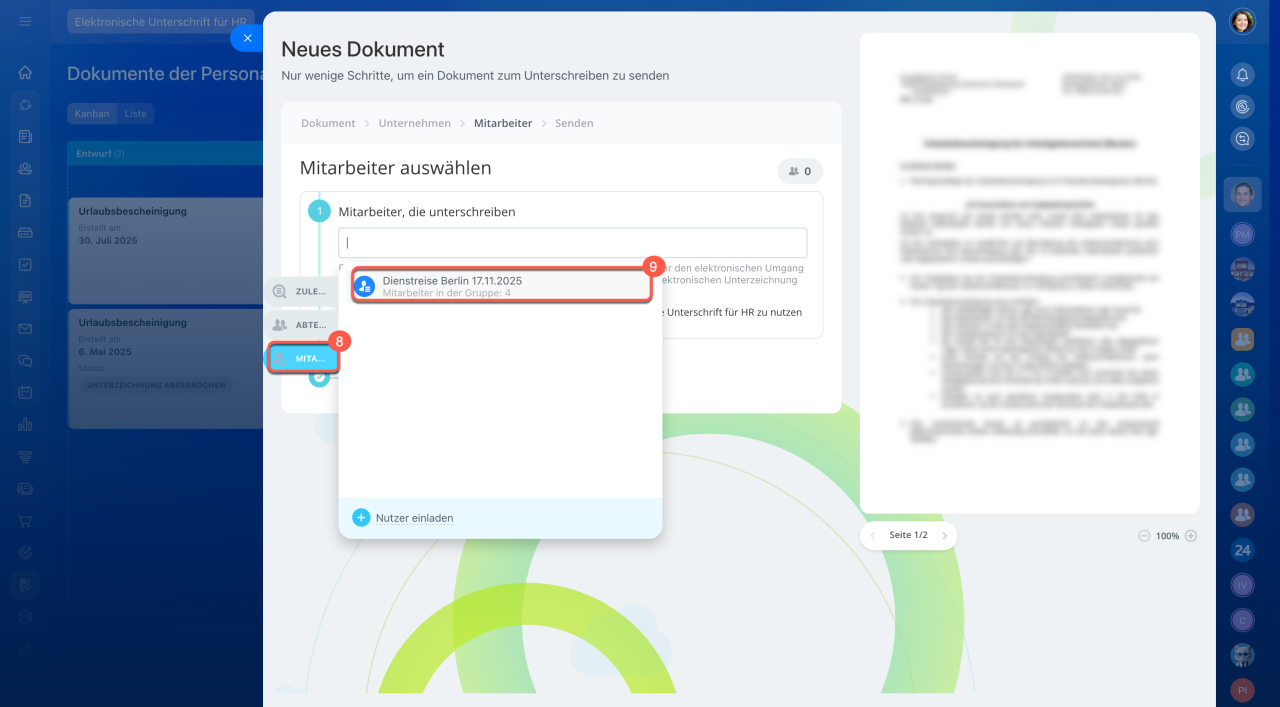Open the mail envelope icon in sidebar
Image resolution: width=1280 pixels, height=707 pixels.
[25, 328]
